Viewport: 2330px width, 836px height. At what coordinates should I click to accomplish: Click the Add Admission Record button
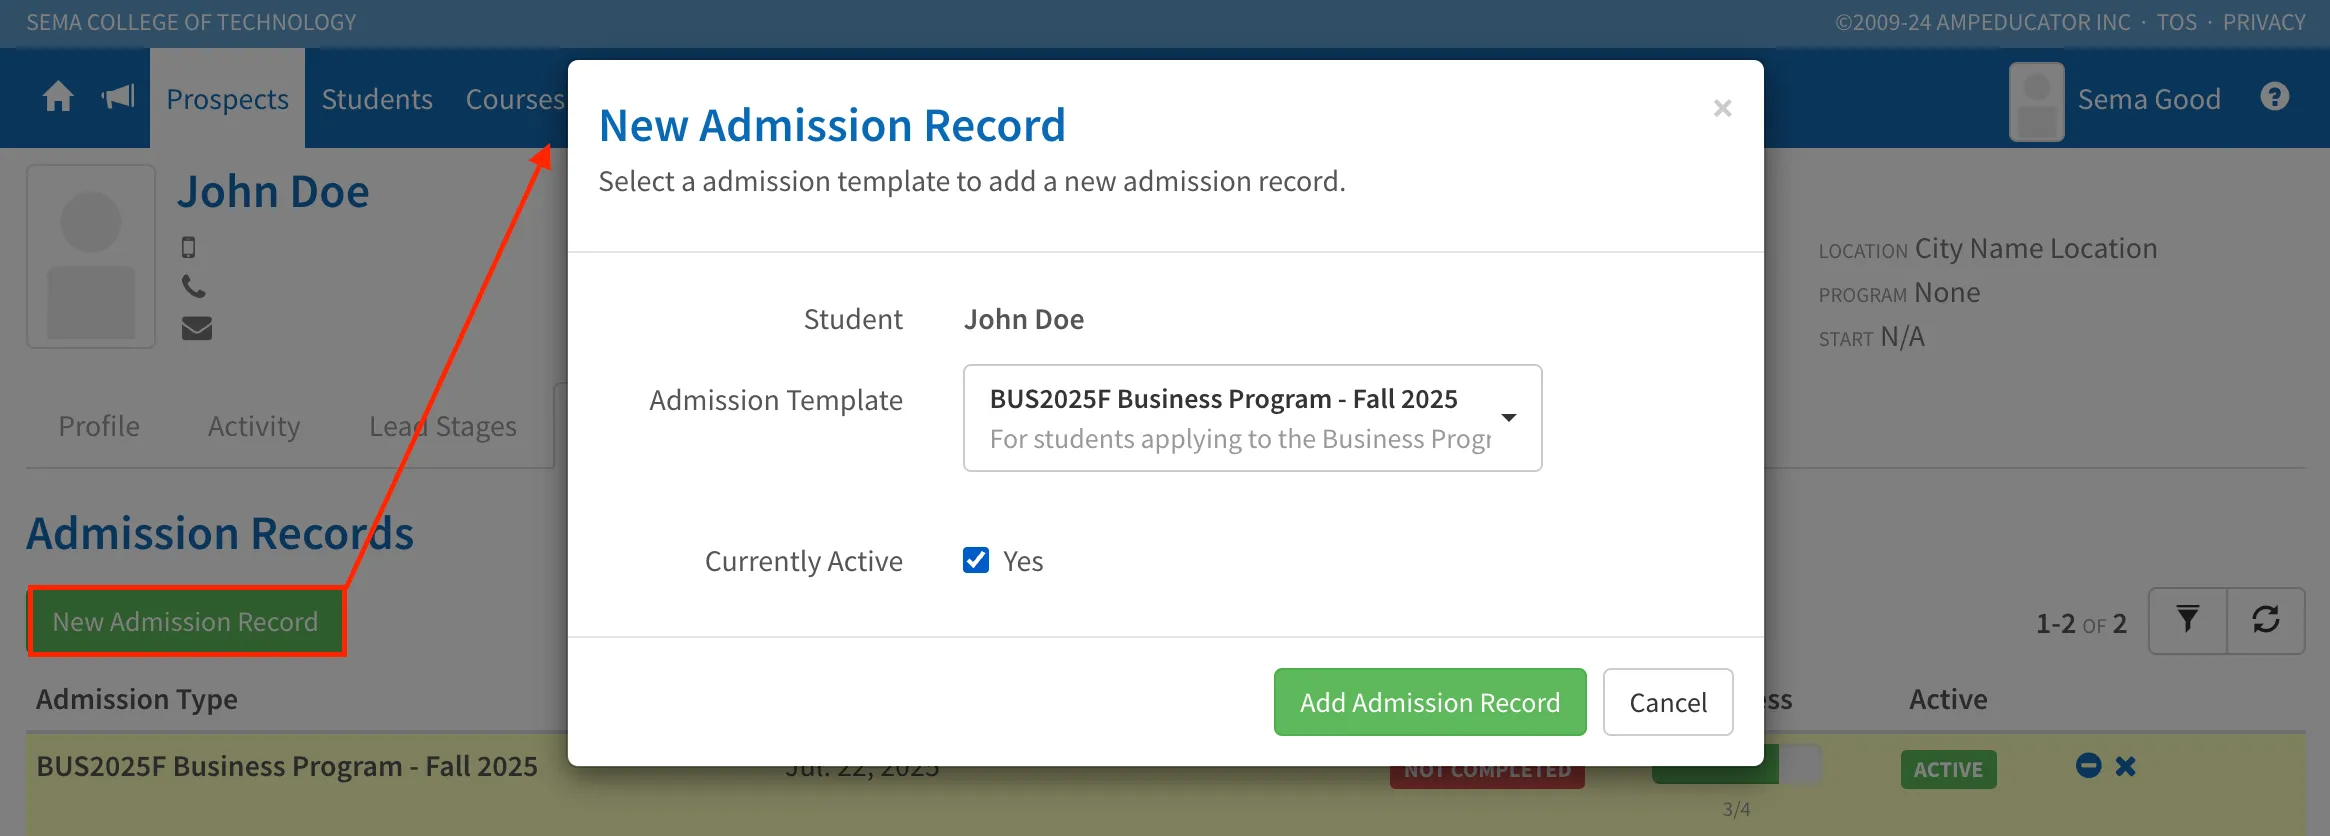[1430, 702]
